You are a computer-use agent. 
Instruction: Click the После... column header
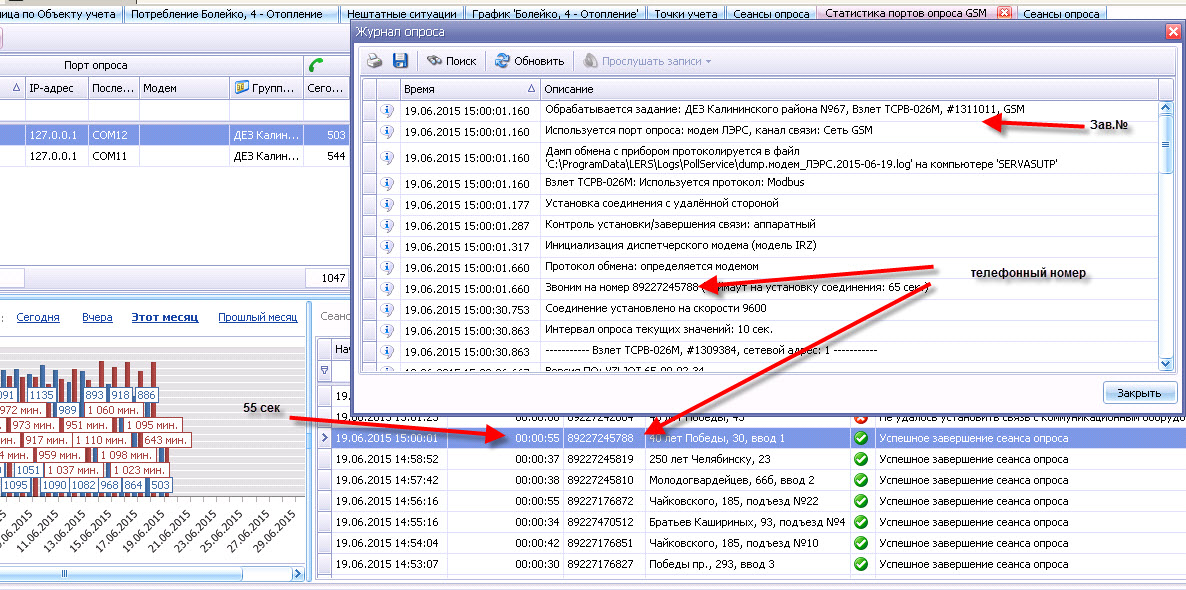pyautogui.click(x=113, y=88)
